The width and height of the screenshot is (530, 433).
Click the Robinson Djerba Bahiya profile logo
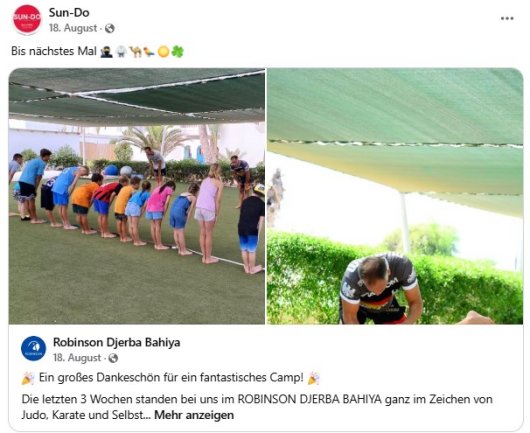tap(33, 348)
